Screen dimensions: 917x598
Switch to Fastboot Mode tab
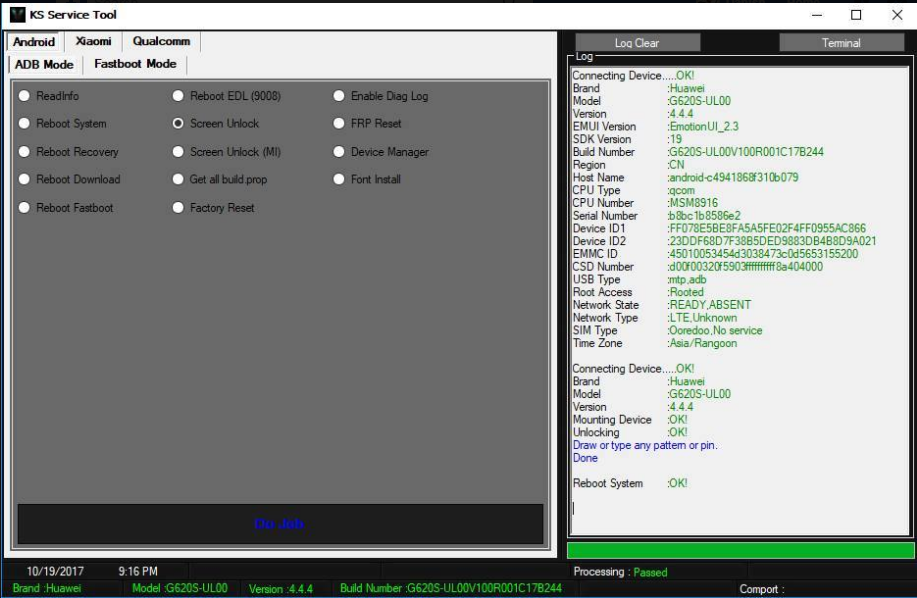tap(135, 64)
